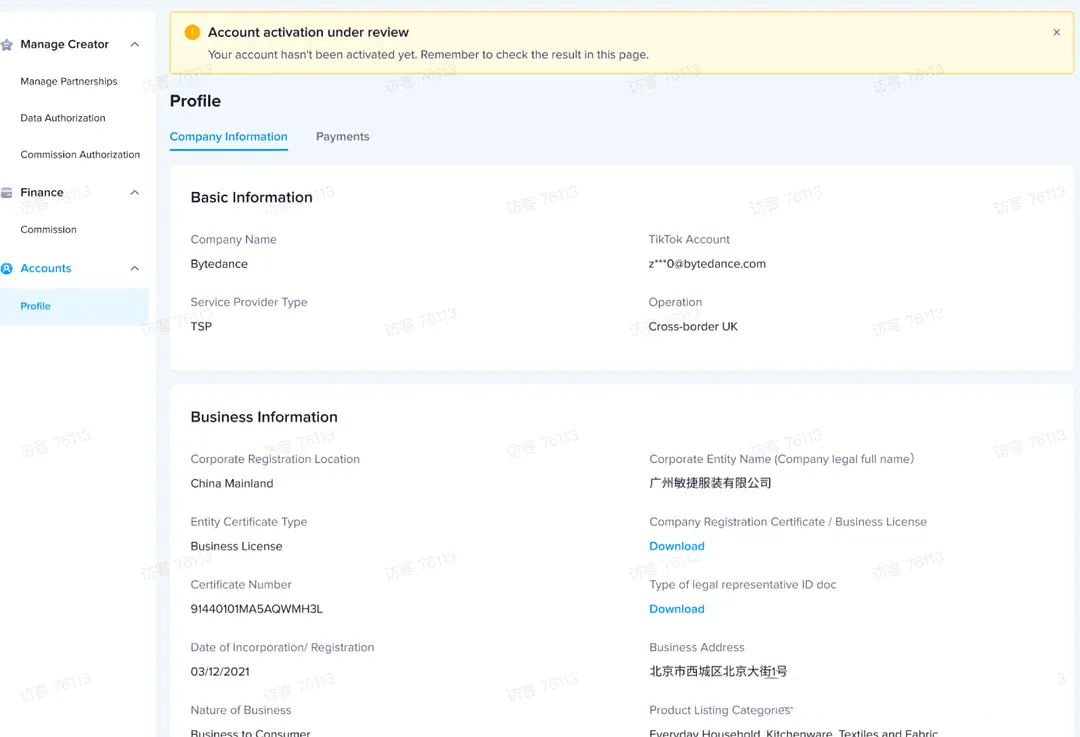Click the Finance wallet icon in sidebar
The width and height of the screenshot is (1080, 737).
[x=7, y=193]
